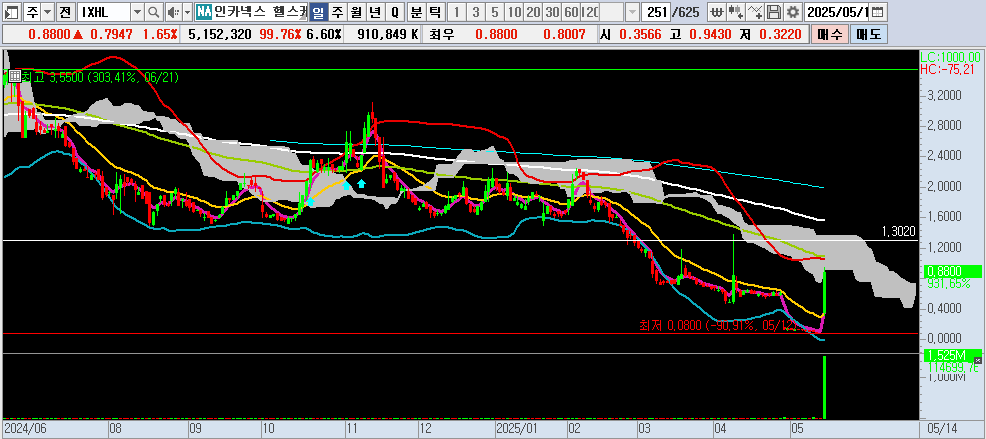Viewport: 986px width, 439px height.
Task: Click the 1.3020 horizontal line label
Action: pyautogui.click(x=899, y=232)
